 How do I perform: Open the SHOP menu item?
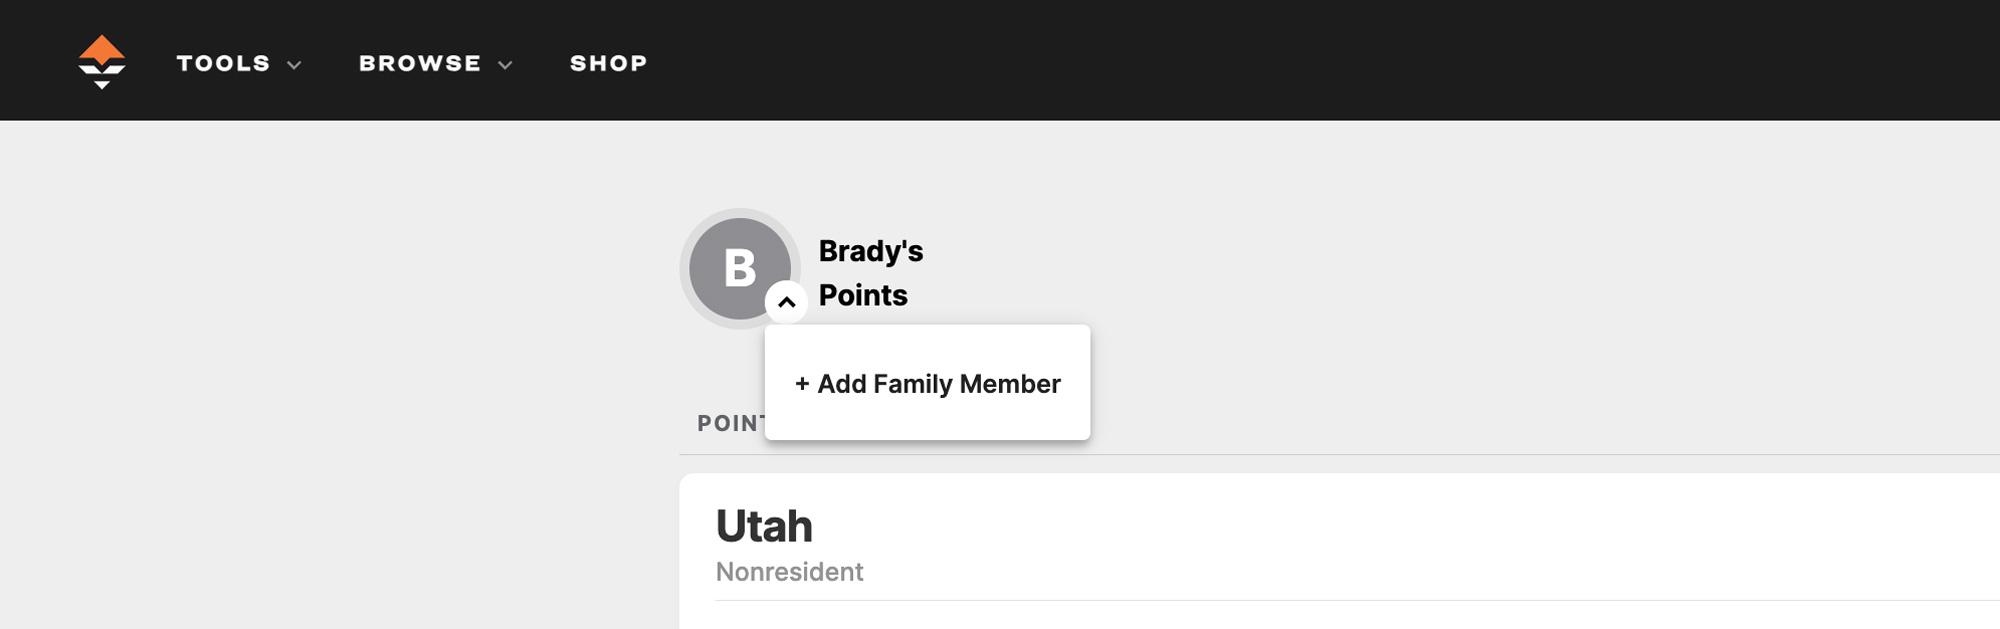click(x=608, y=63)
